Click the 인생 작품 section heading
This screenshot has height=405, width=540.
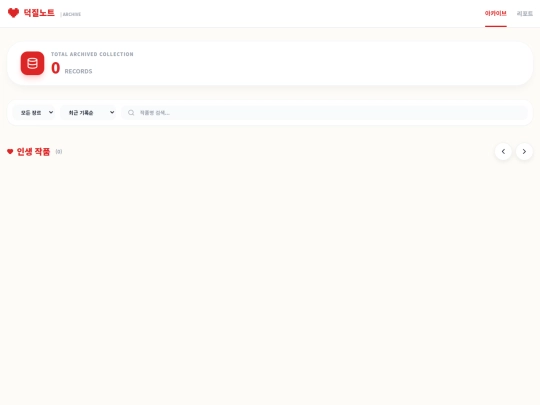[x=33, y=152]
